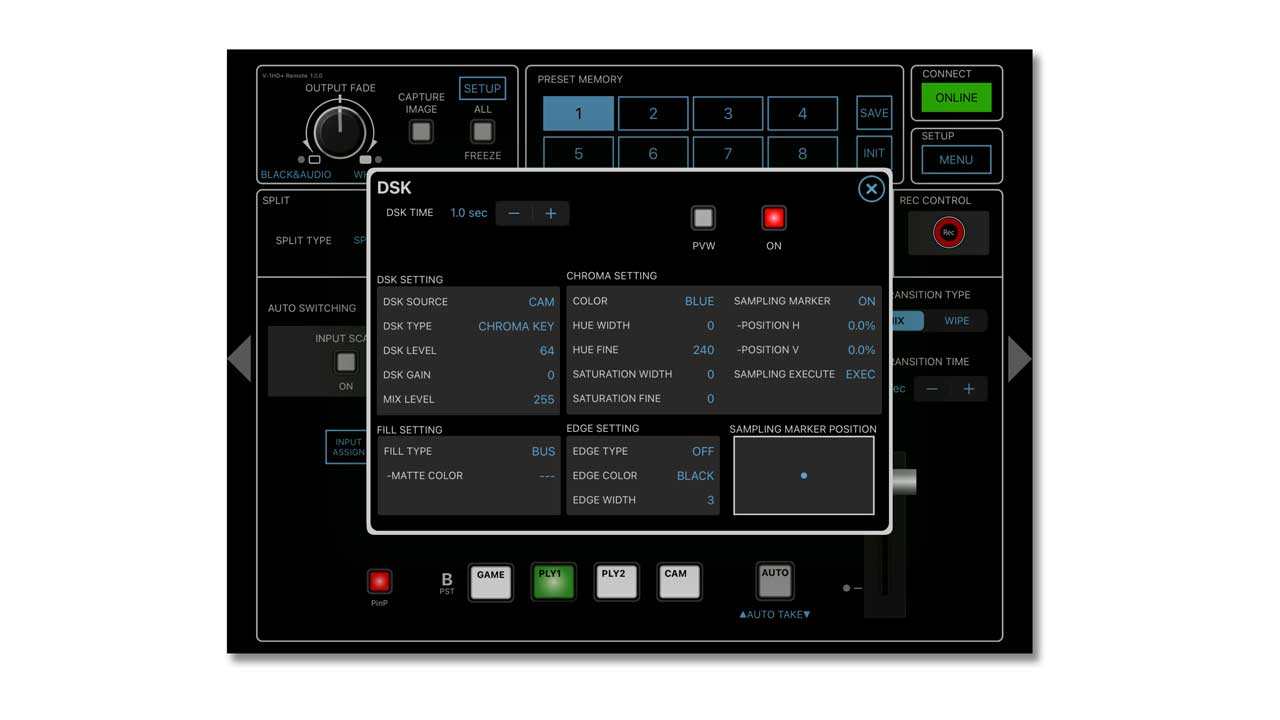Toggle the PinP red button

[379, 581]
